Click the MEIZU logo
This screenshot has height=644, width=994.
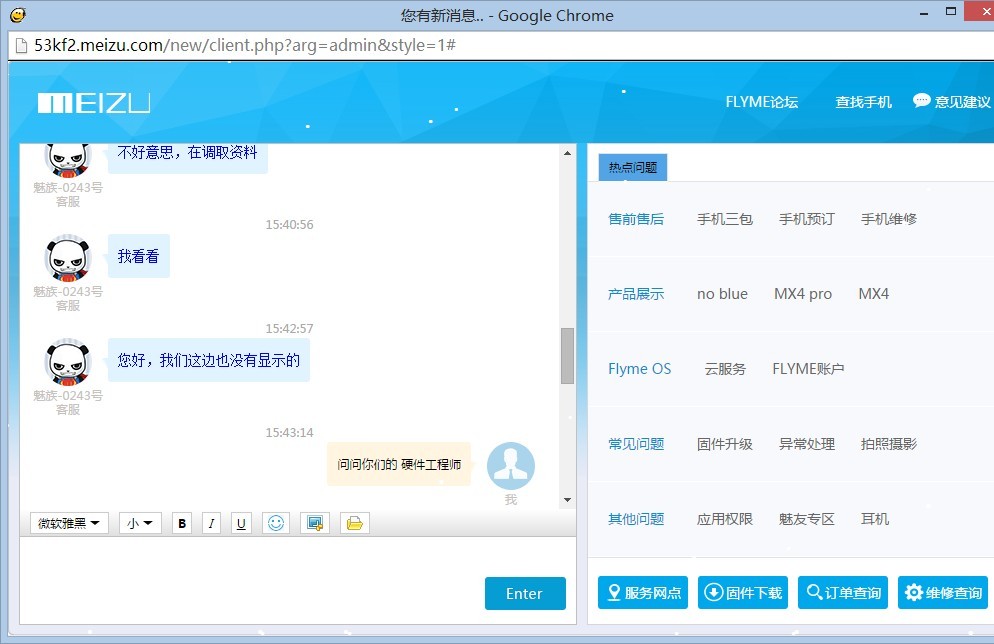(x=94, y=103)
